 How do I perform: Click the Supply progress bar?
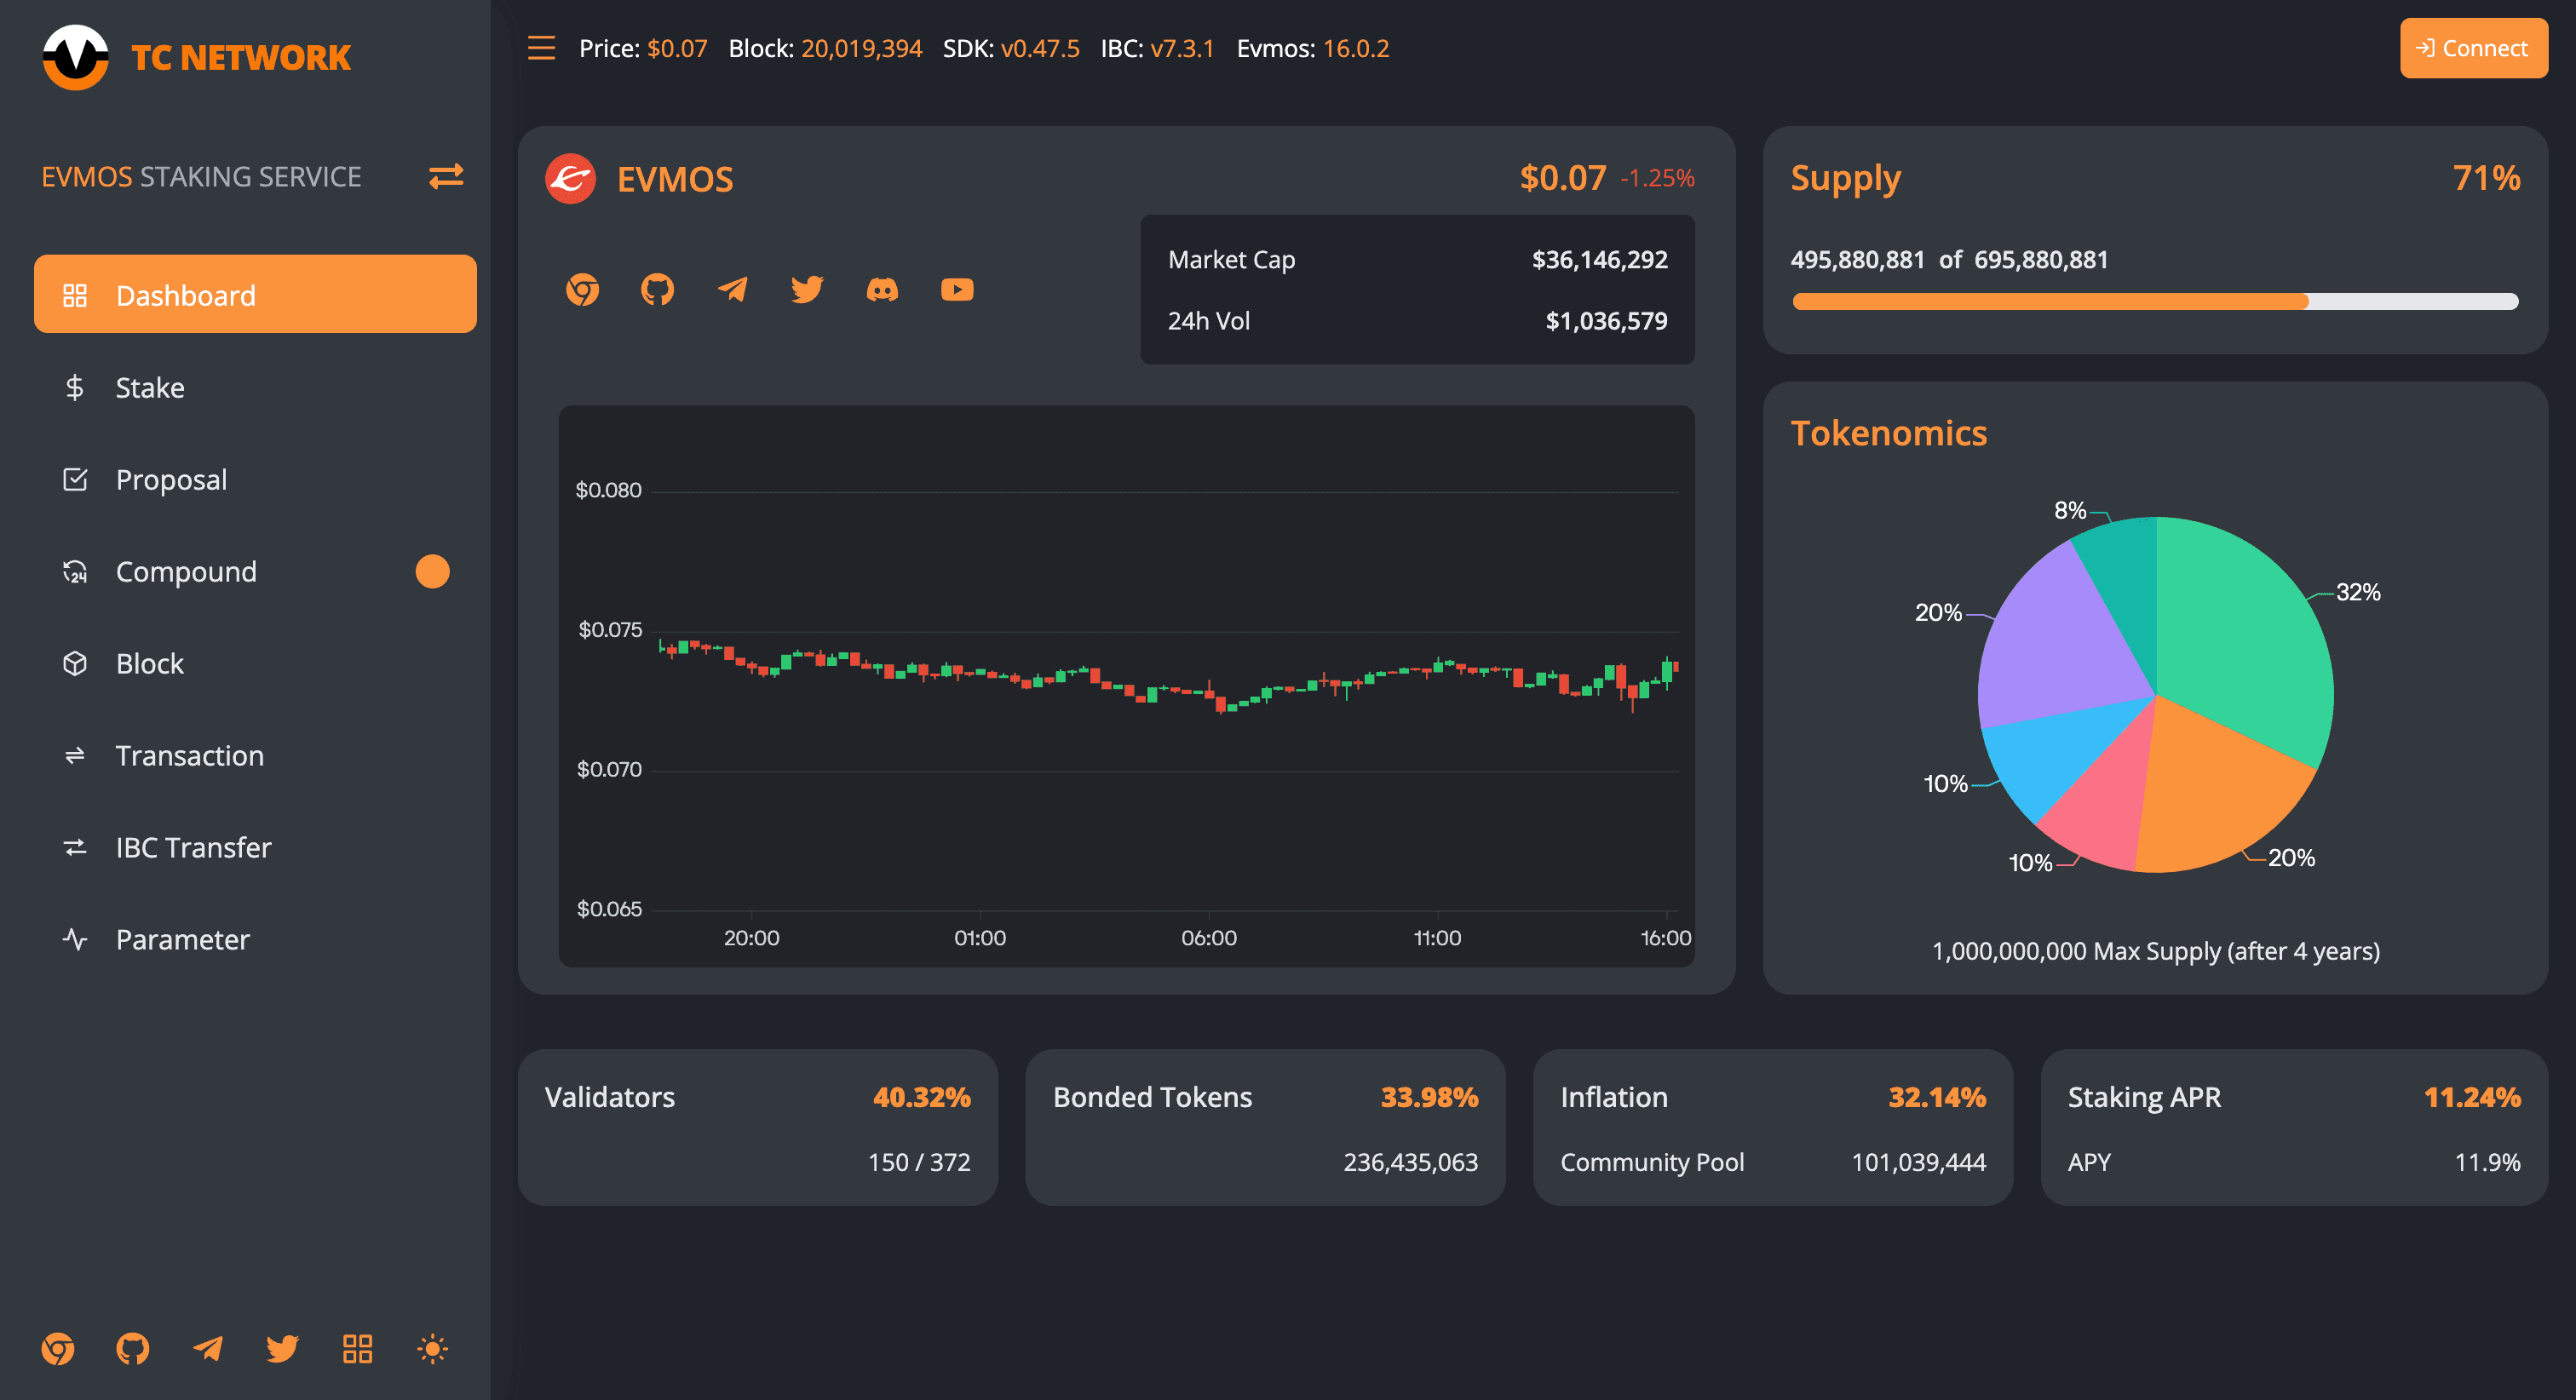[x=2155, y=301]
